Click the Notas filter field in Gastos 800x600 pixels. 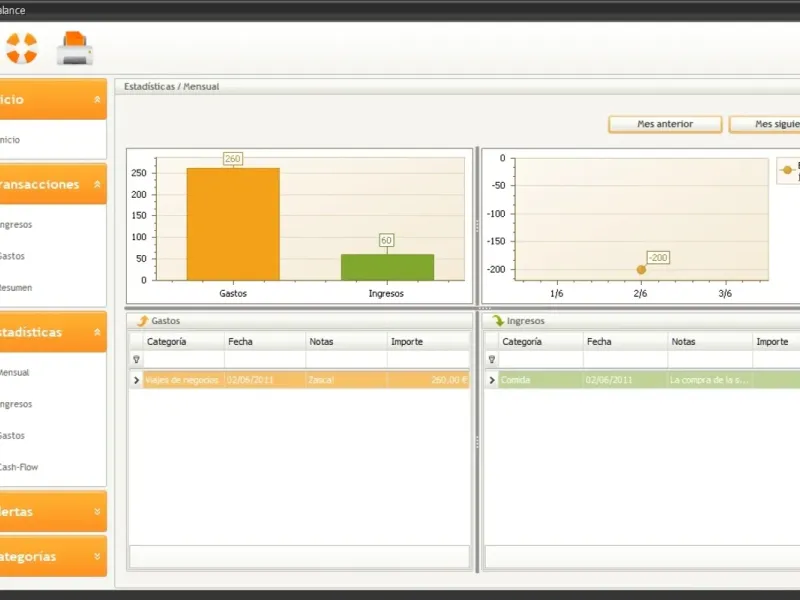346,359
